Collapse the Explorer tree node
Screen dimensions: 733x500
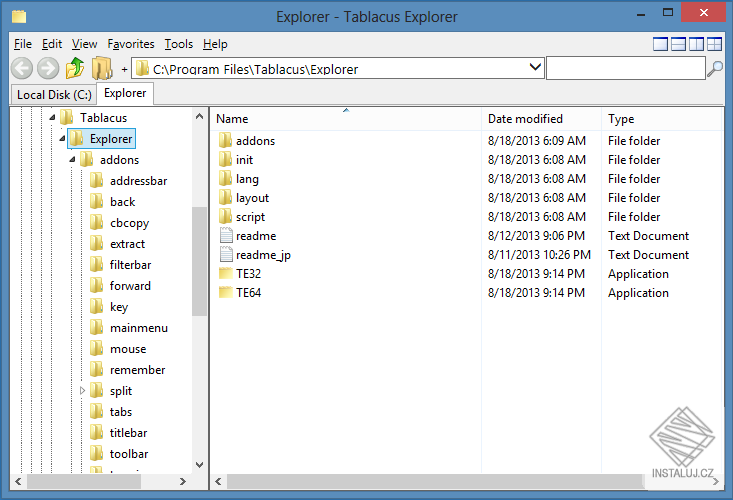[x=62, y=138]
